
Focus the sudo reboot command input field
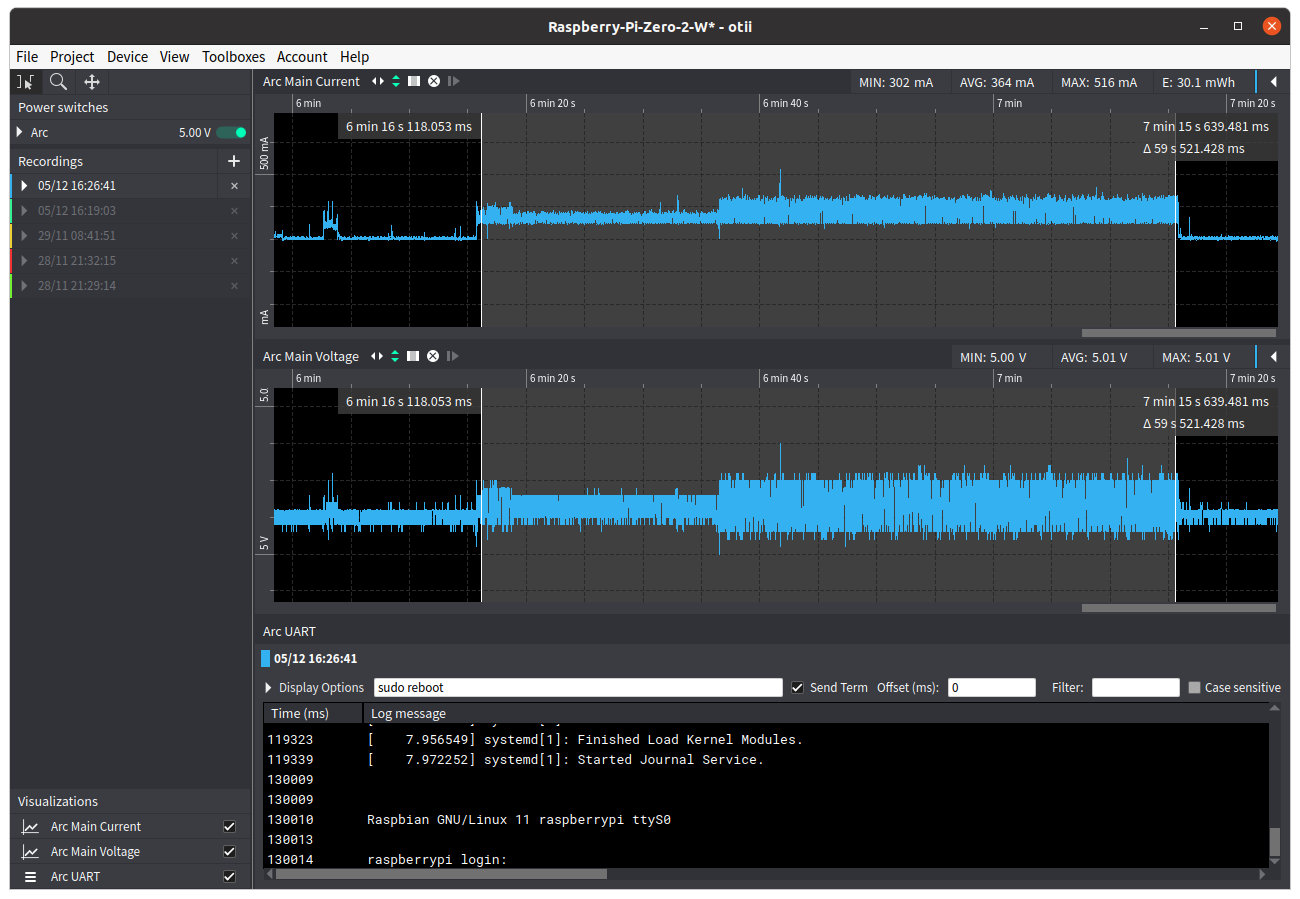point(578,688)
